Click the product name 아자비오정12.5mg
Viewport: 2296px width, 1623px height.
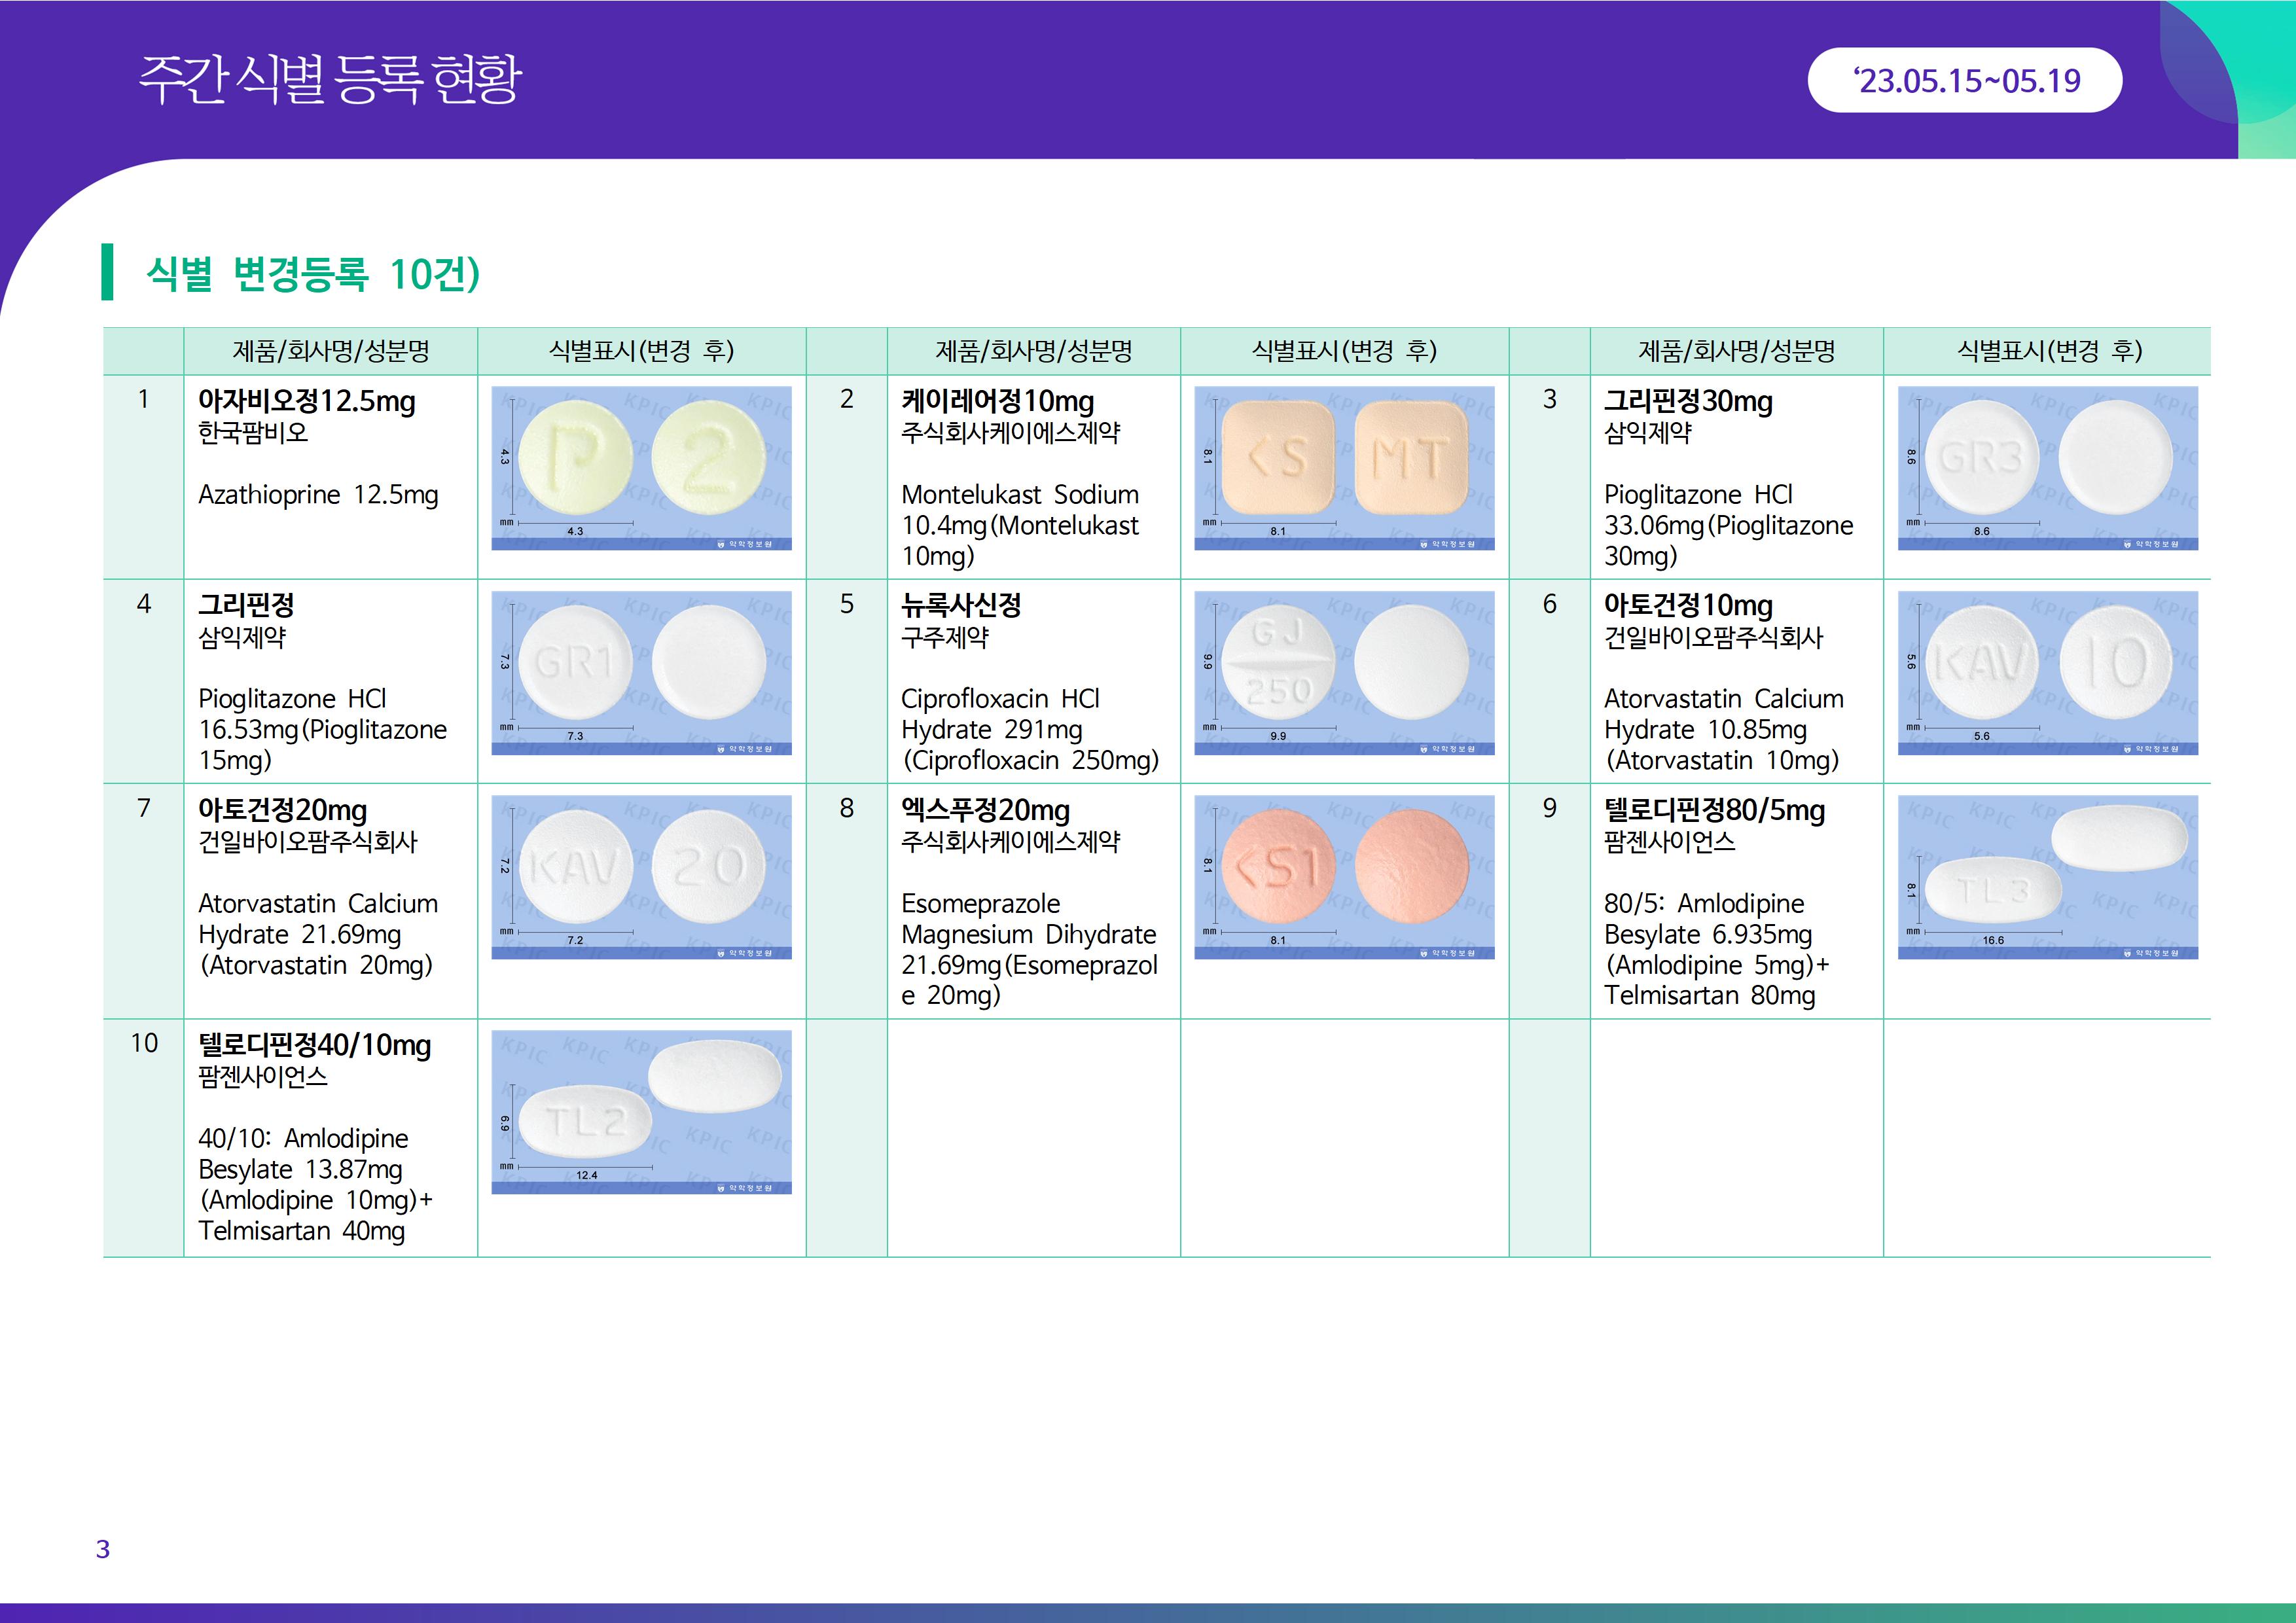coord(306,401)
